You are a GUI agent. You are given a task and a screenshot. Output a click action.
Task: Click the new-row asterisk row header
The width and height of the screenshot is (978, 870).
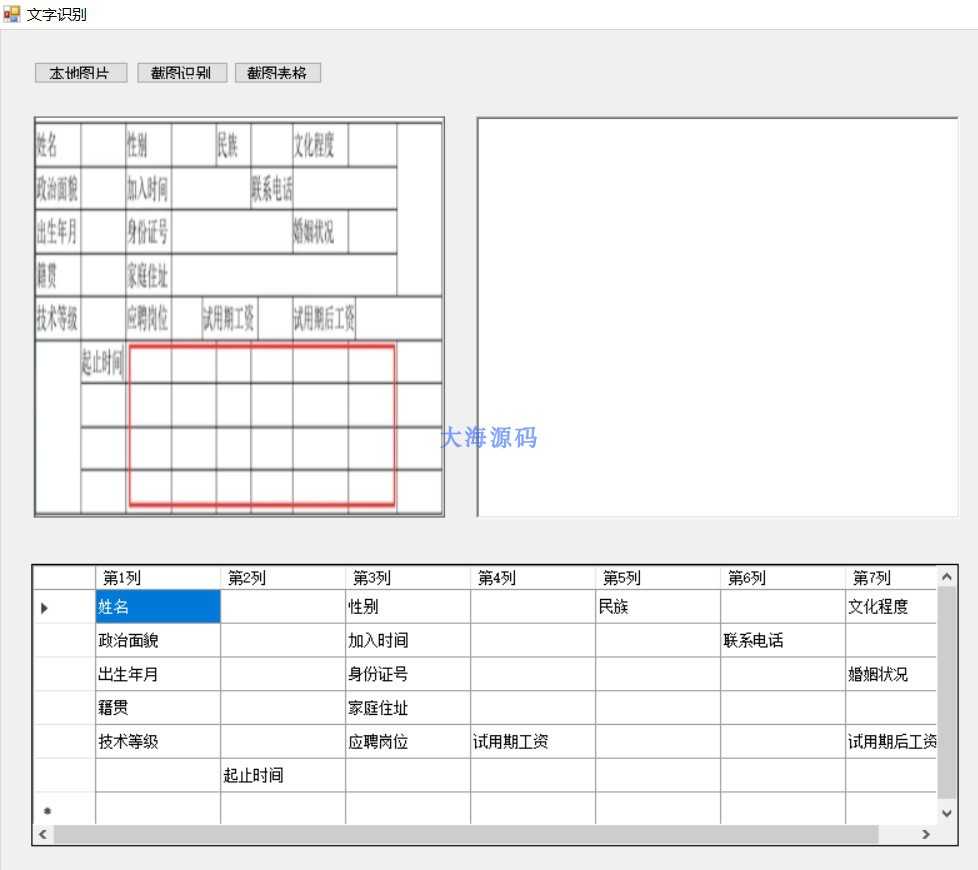click(47, 810)
